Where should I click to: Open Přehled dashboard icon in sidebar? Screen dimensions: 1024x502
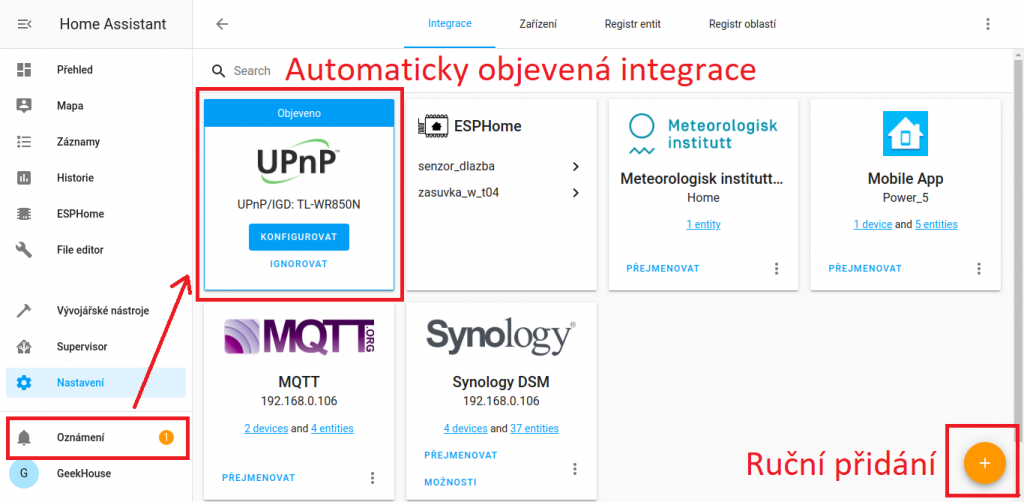tap(24, 69)
